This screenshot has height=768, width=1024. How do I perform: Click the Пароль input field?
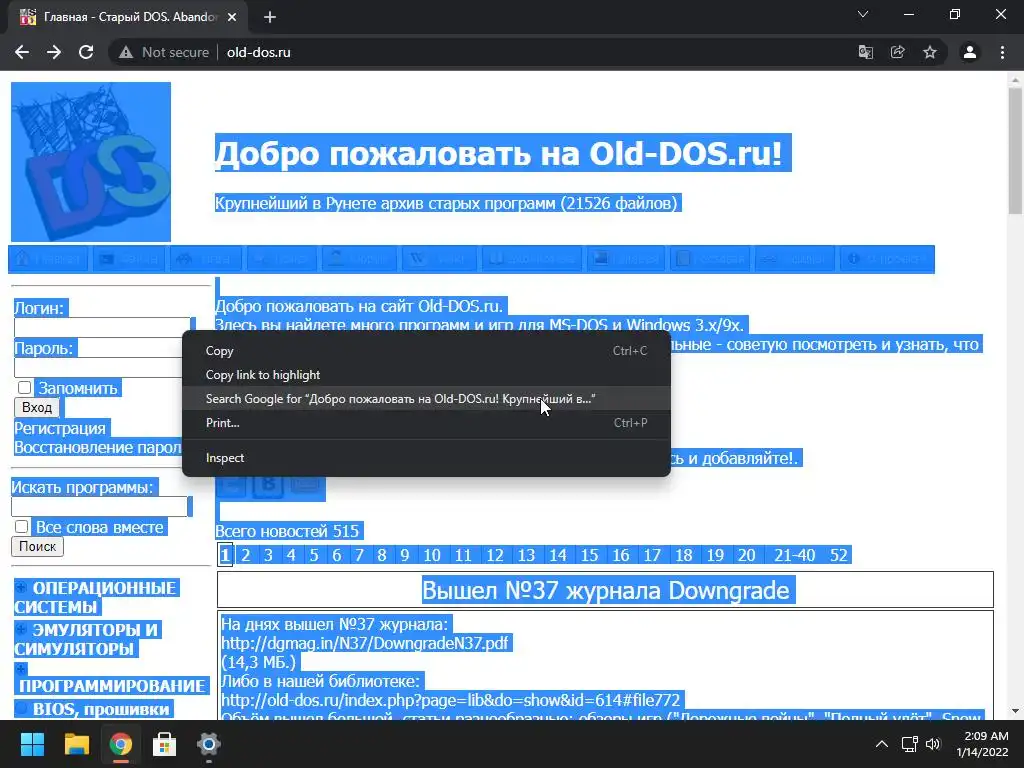[99, 368]
